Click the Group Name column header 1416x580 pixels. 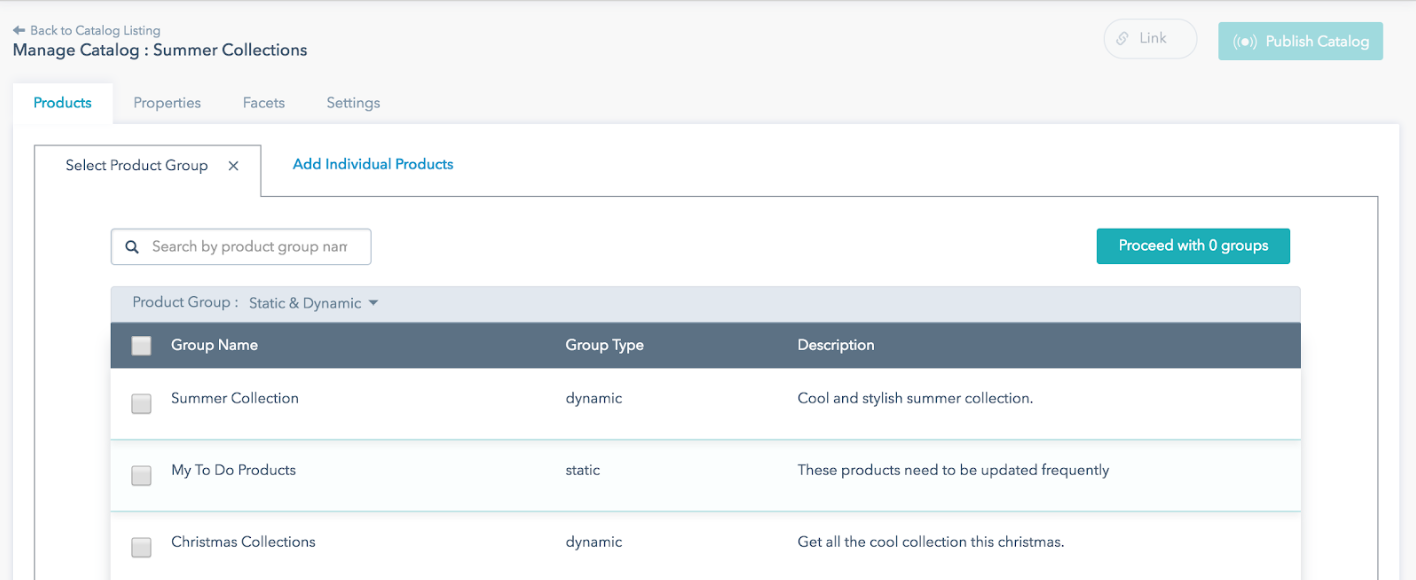click(214, 345)
